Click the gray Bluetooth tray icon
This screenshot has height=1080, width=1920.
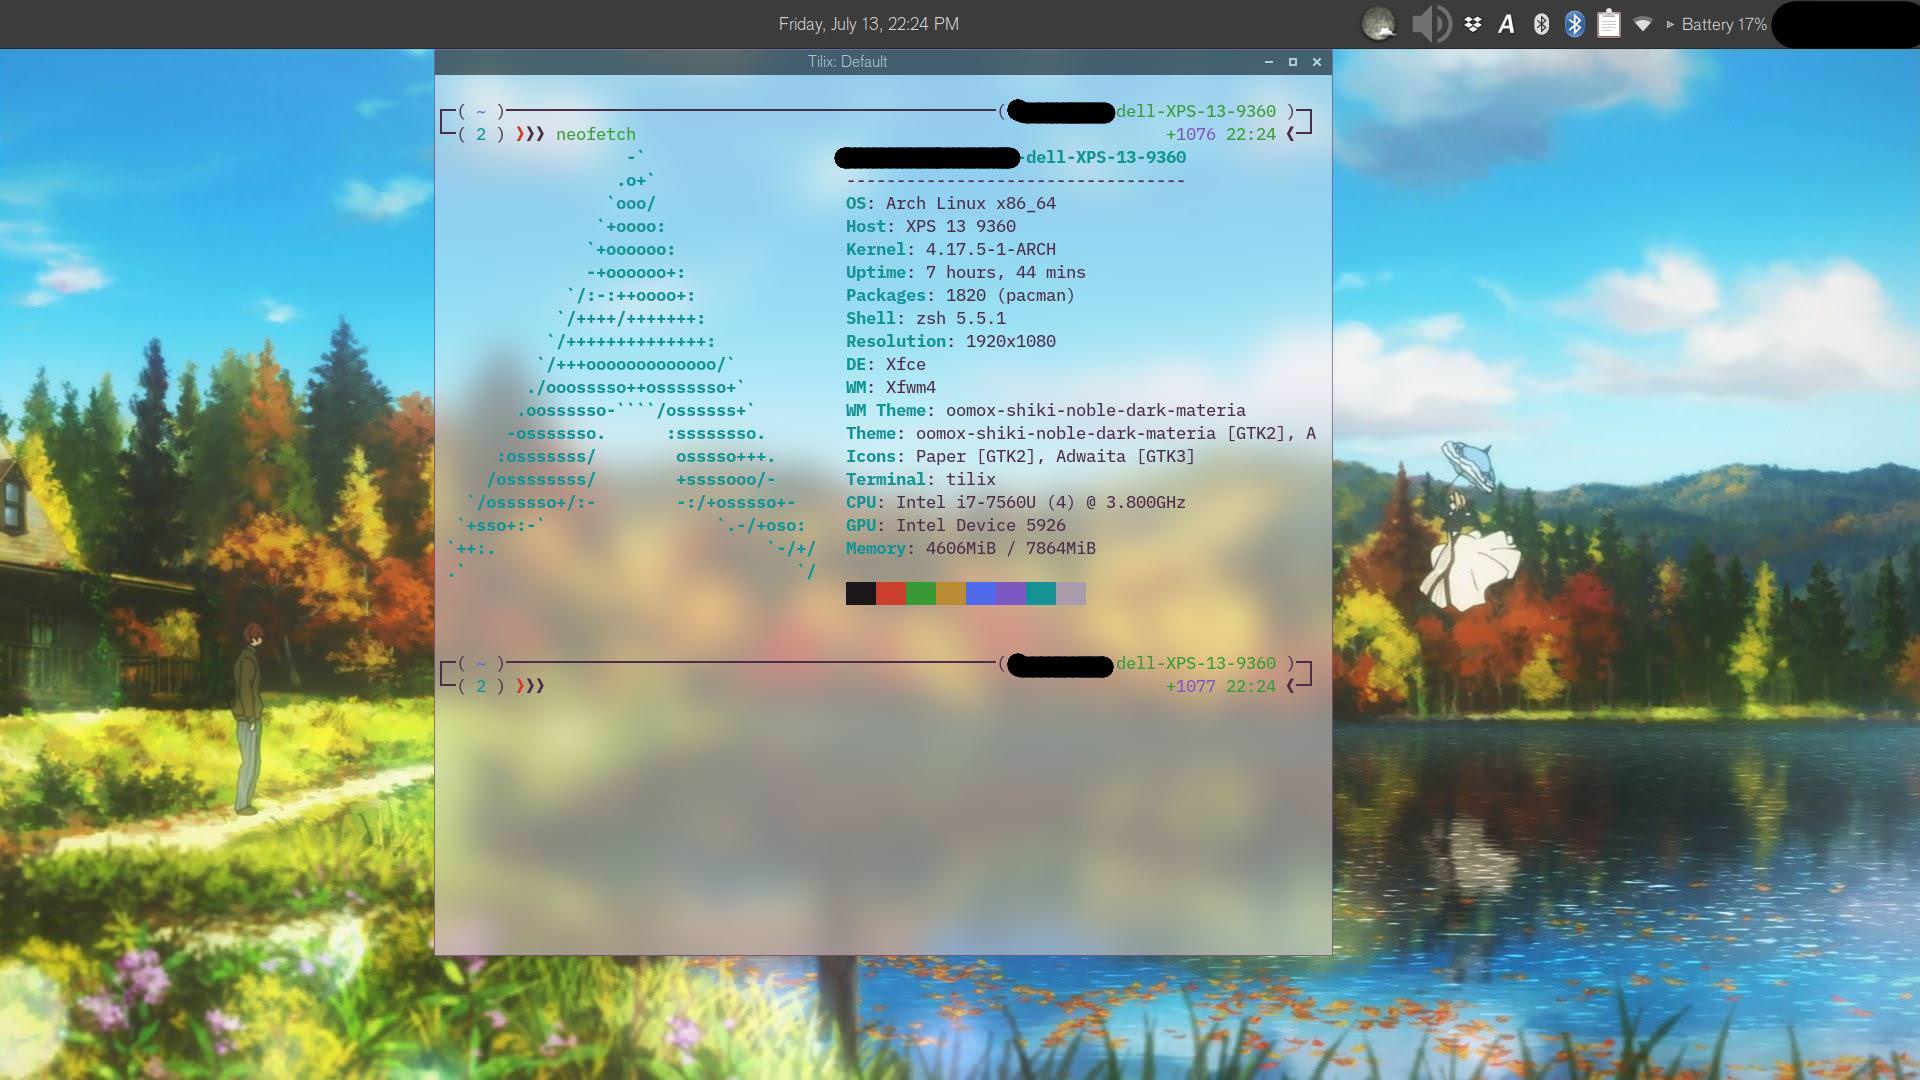click(x=1541, y=24)
